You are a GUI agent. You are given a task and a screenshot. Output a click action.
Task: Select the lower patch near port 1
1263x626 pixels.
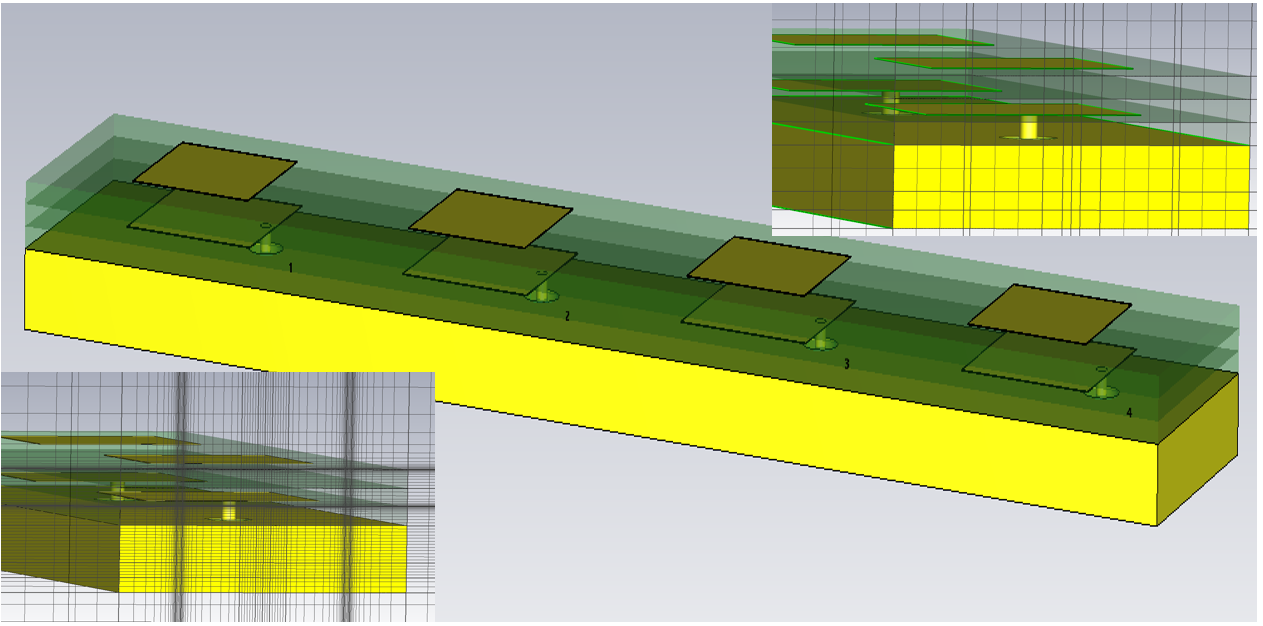200,224
